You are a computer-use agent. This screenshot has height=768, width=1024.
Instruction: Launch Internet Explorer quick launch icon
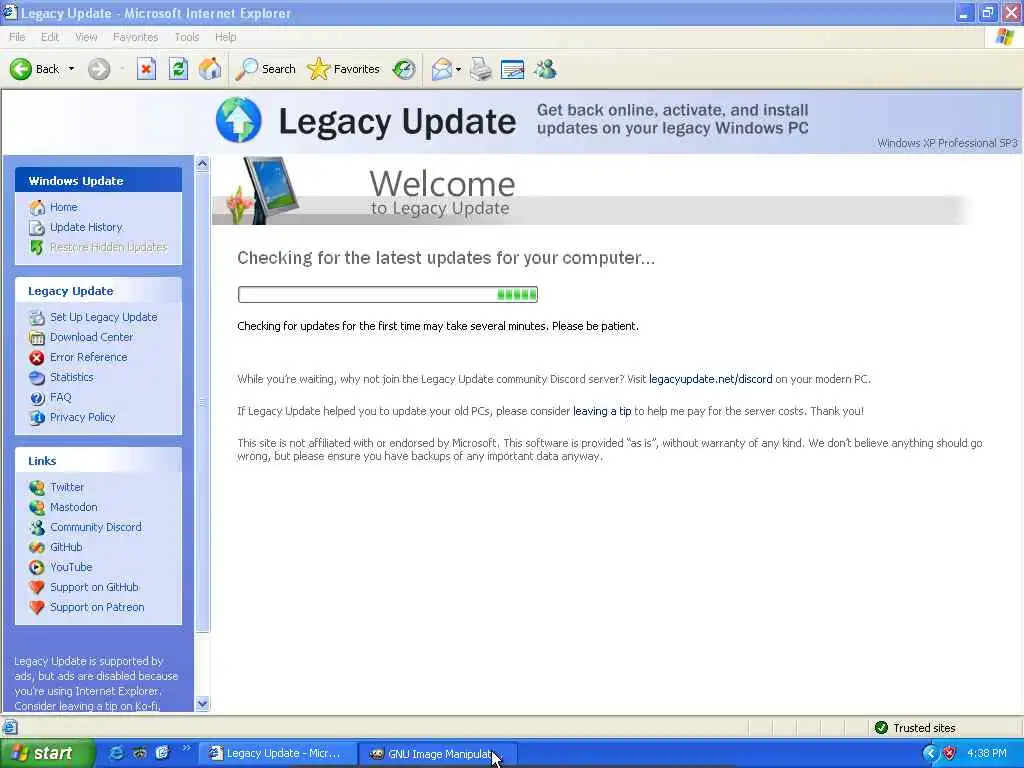(117, 754)
